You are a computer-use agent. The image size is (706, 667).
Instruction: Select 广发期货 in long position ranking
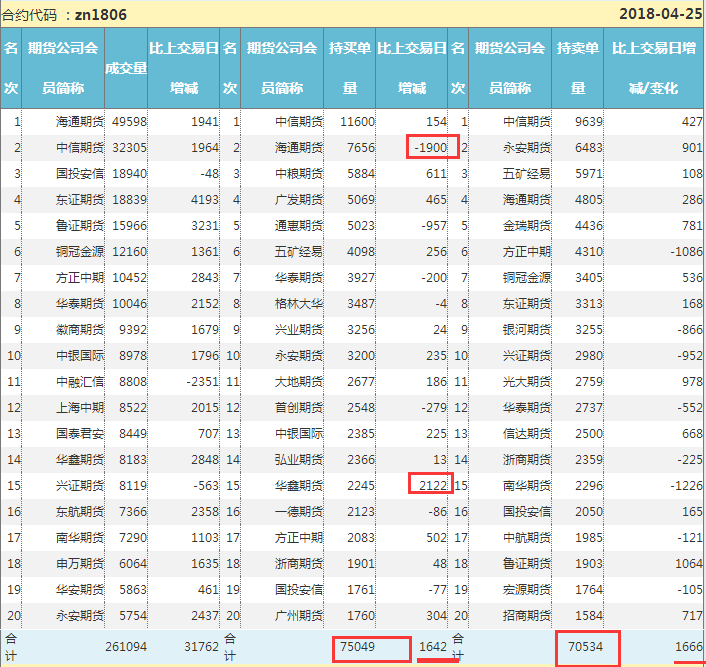[299, 200]
